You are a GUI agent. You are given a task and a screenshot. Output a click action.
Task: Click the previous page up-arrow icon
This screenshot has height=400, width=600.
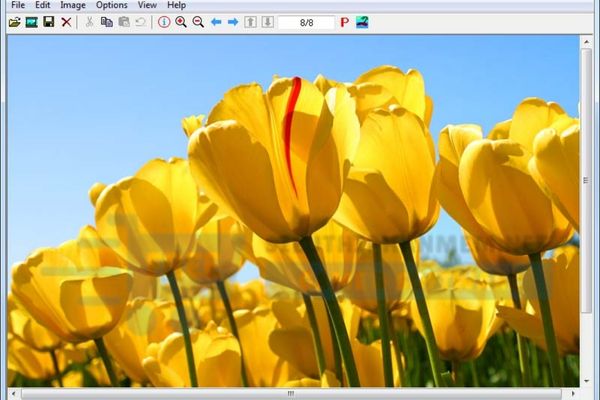tap(251, 22)
